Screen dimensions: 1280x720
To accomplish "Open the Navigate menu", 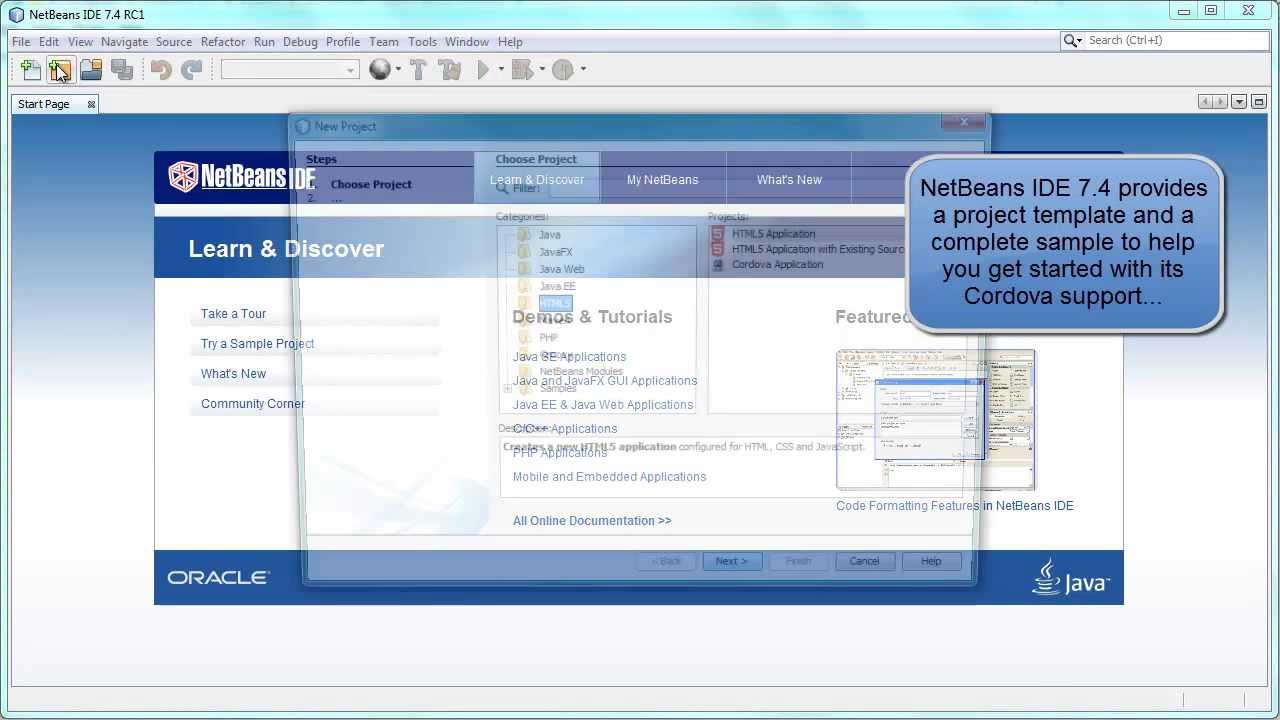I will [124, 42].
